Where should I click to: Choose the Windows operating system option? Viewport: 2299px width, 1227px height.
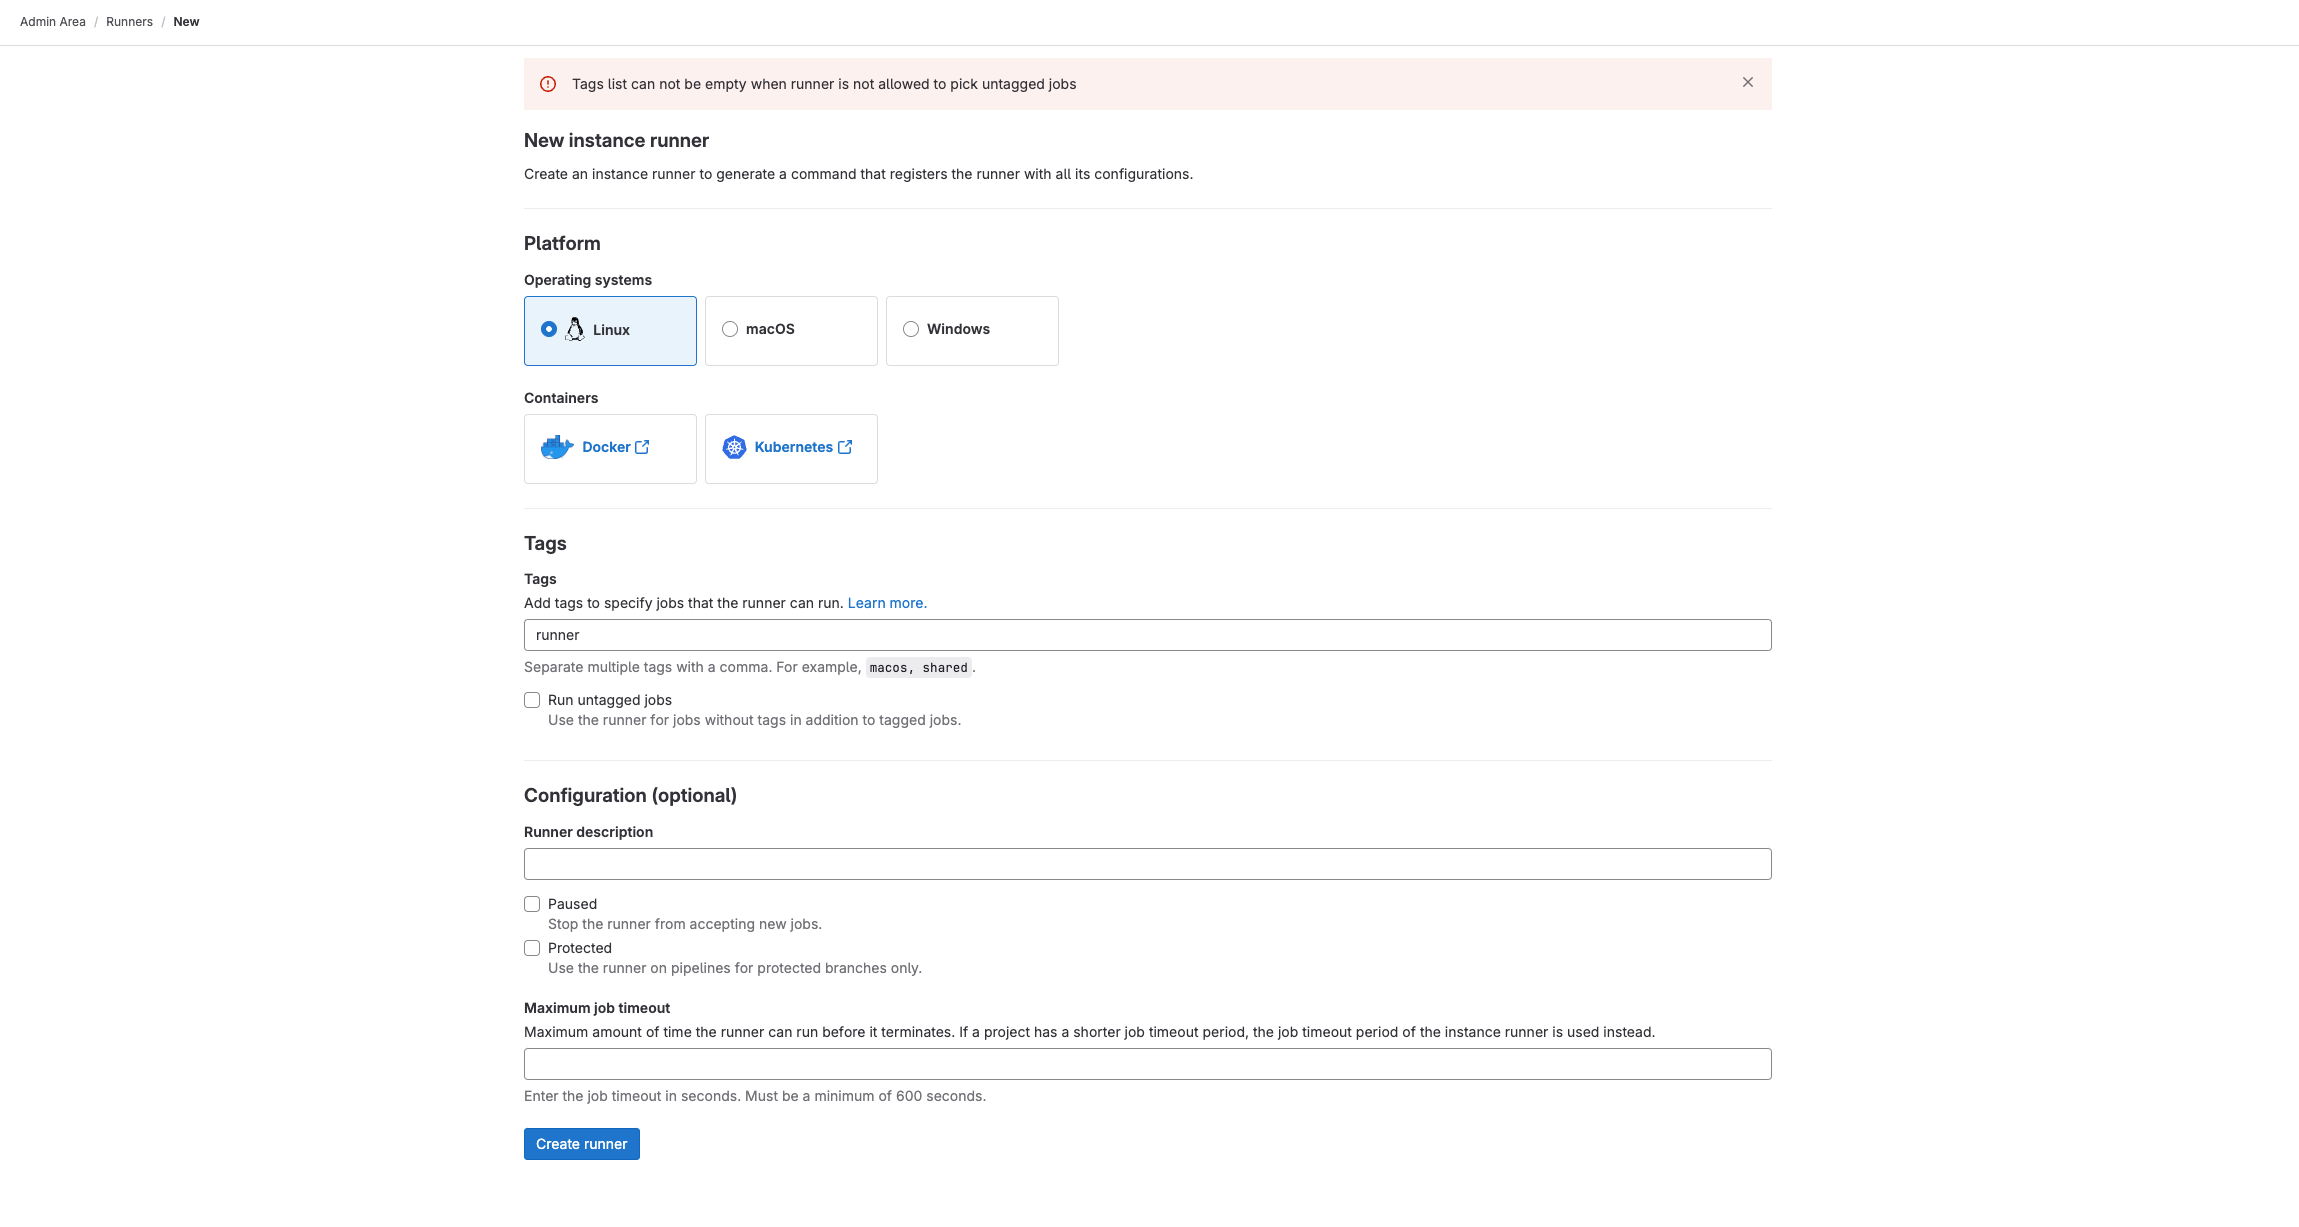click(911, 329)
